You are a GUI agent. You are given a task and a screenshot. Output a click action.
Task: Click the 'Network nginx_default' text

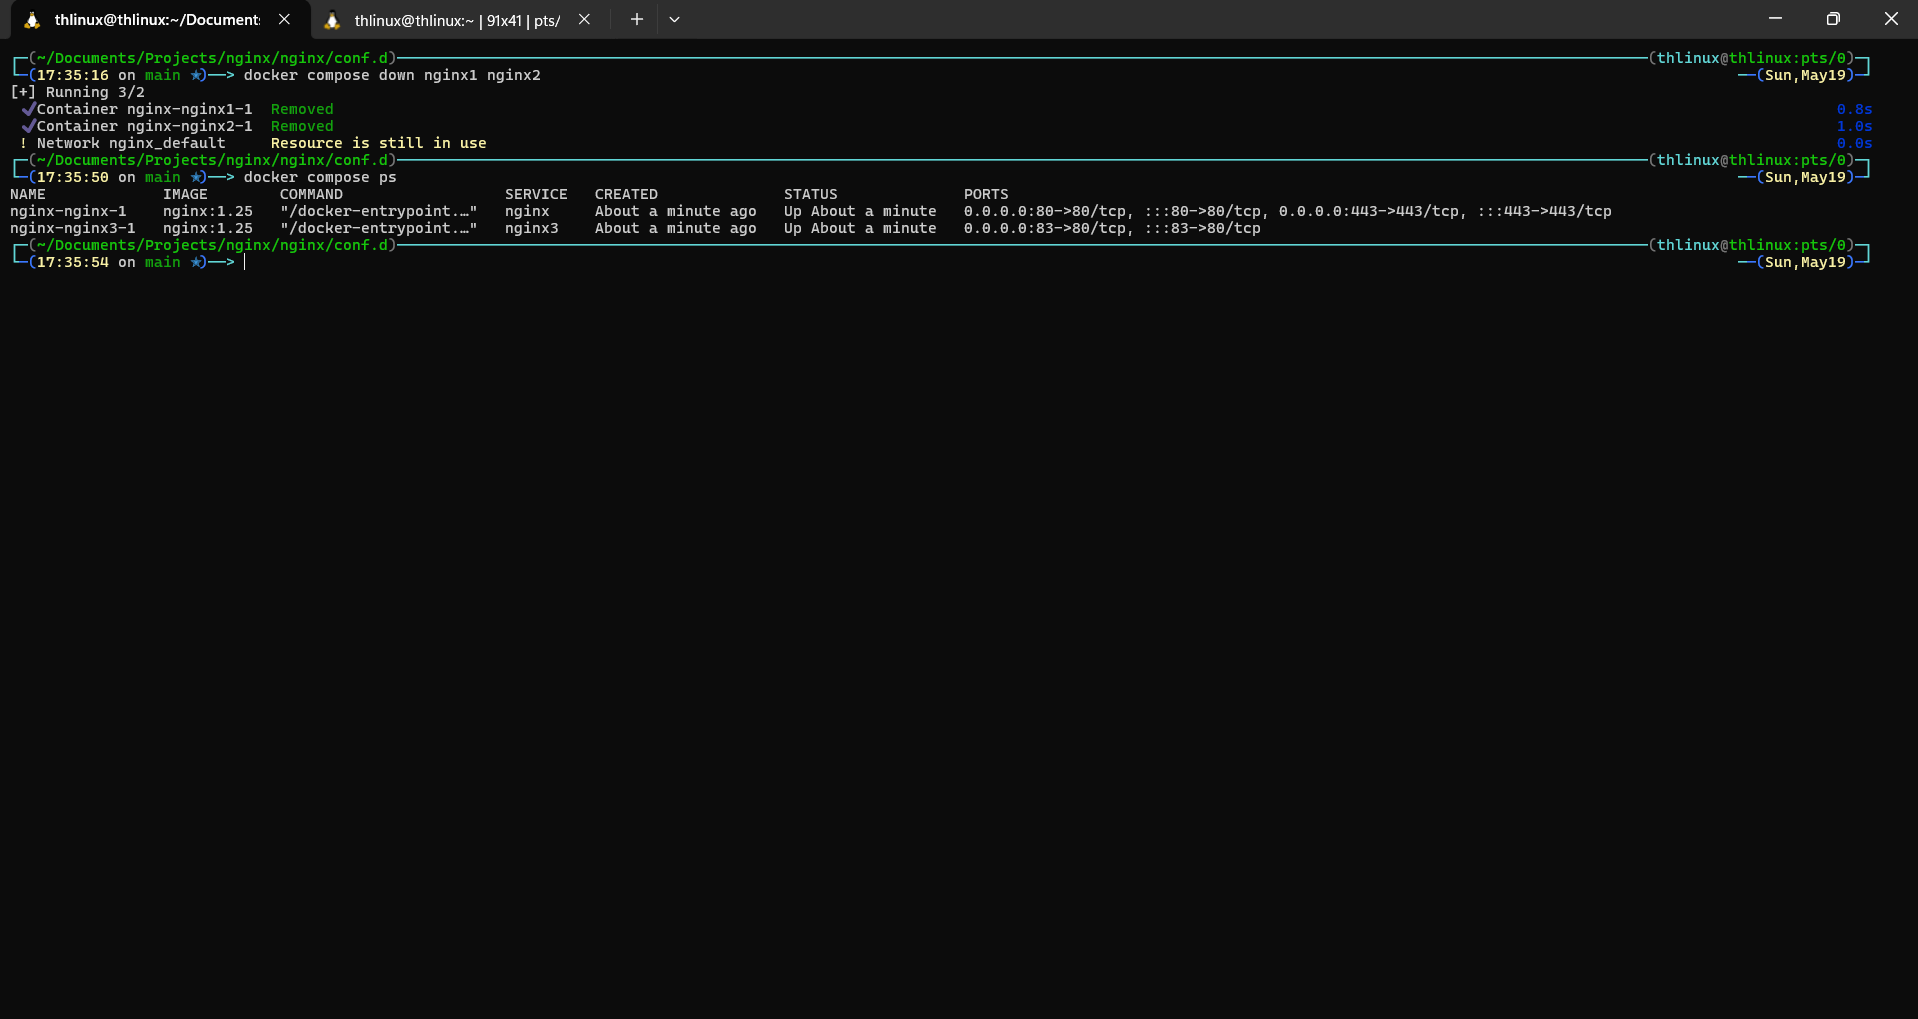pos(131,143)
